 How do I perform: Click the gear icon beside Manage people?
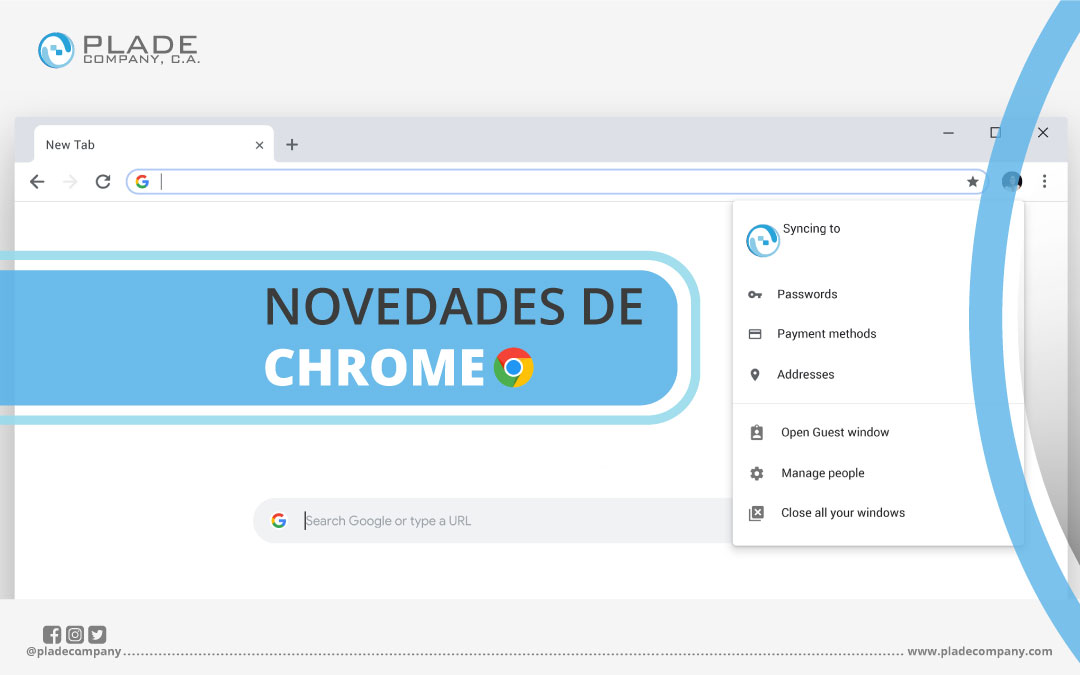pos(756,473)
